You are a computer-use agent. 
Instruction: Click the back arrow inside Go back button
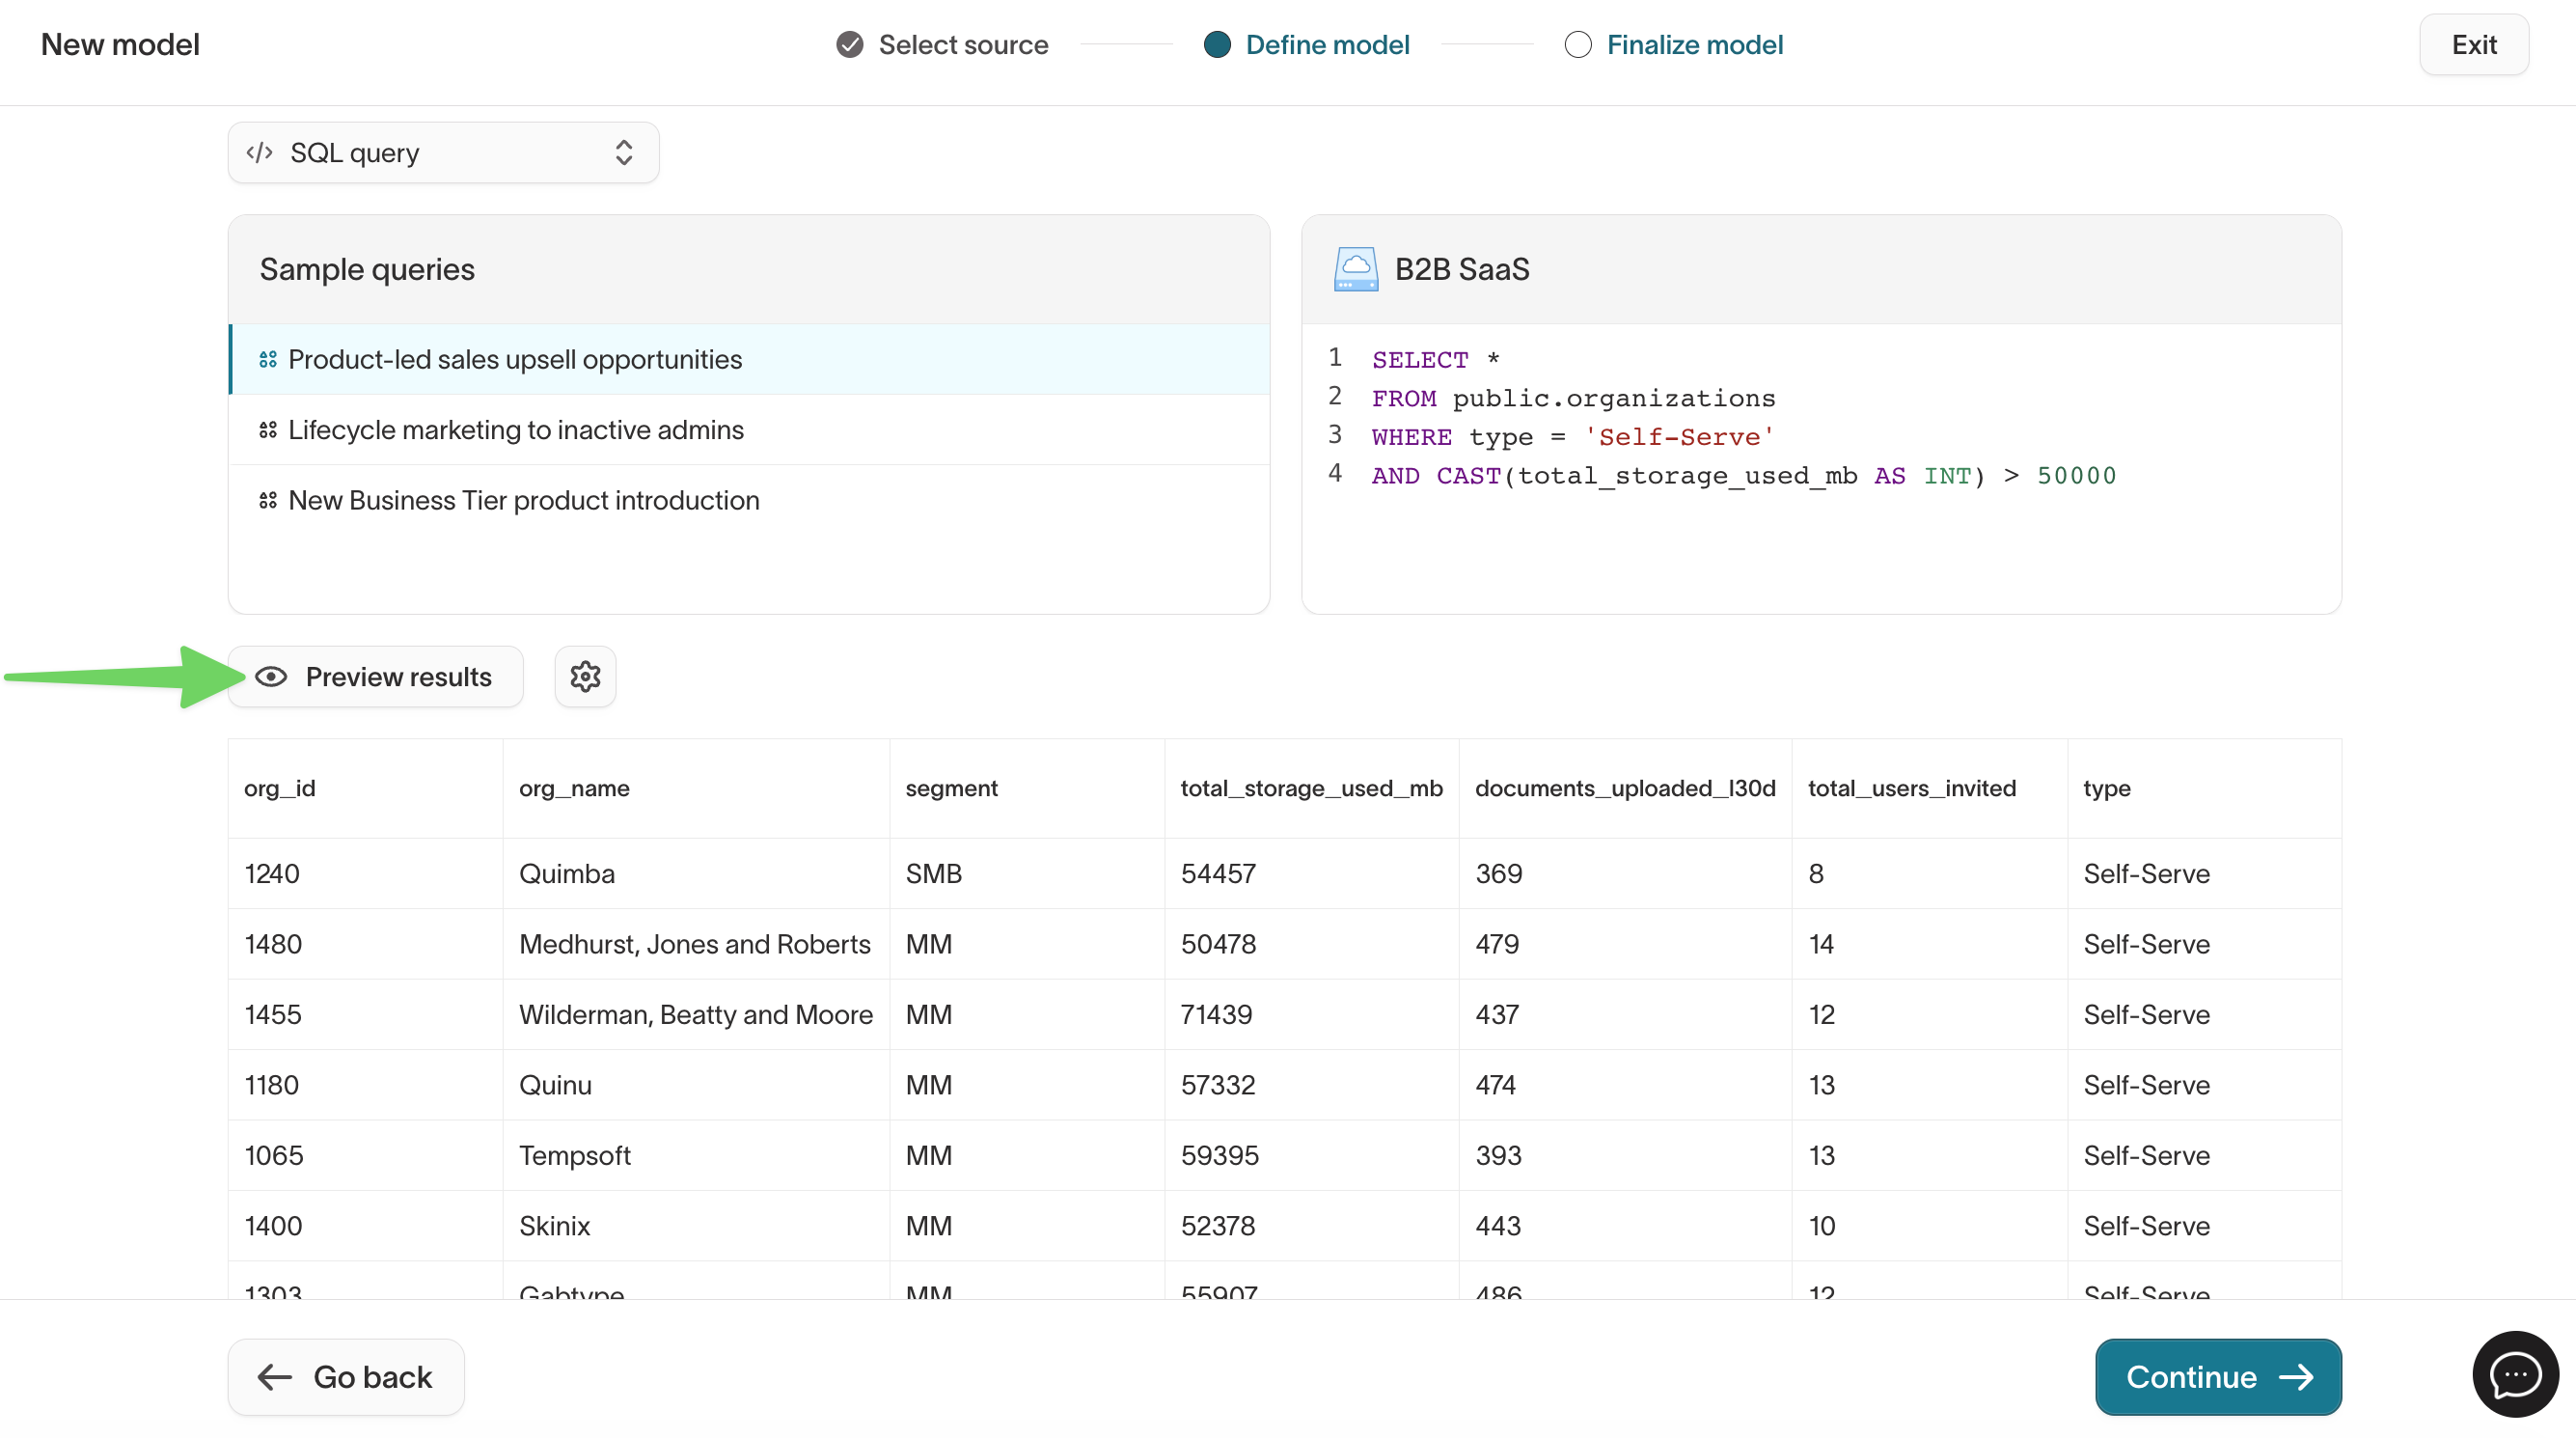click(274, 1377)
